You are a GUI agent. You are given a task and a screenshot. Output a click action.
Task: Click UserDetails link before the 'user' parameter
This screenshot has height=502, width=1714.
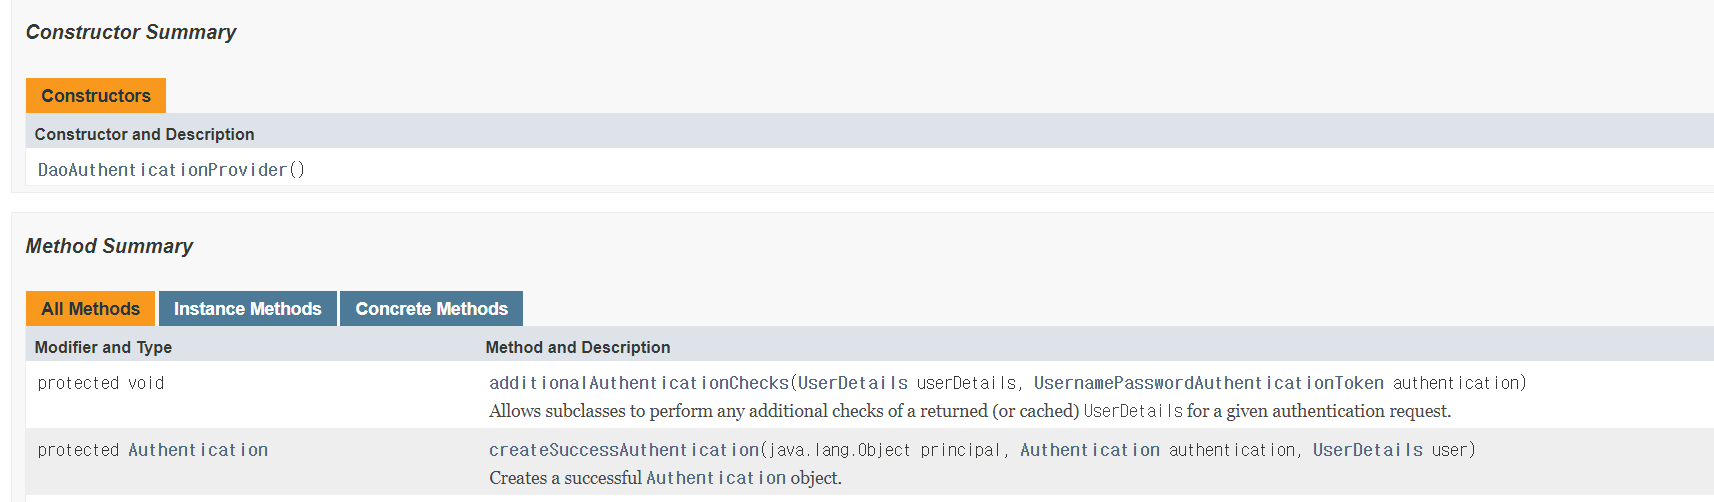1368,450
